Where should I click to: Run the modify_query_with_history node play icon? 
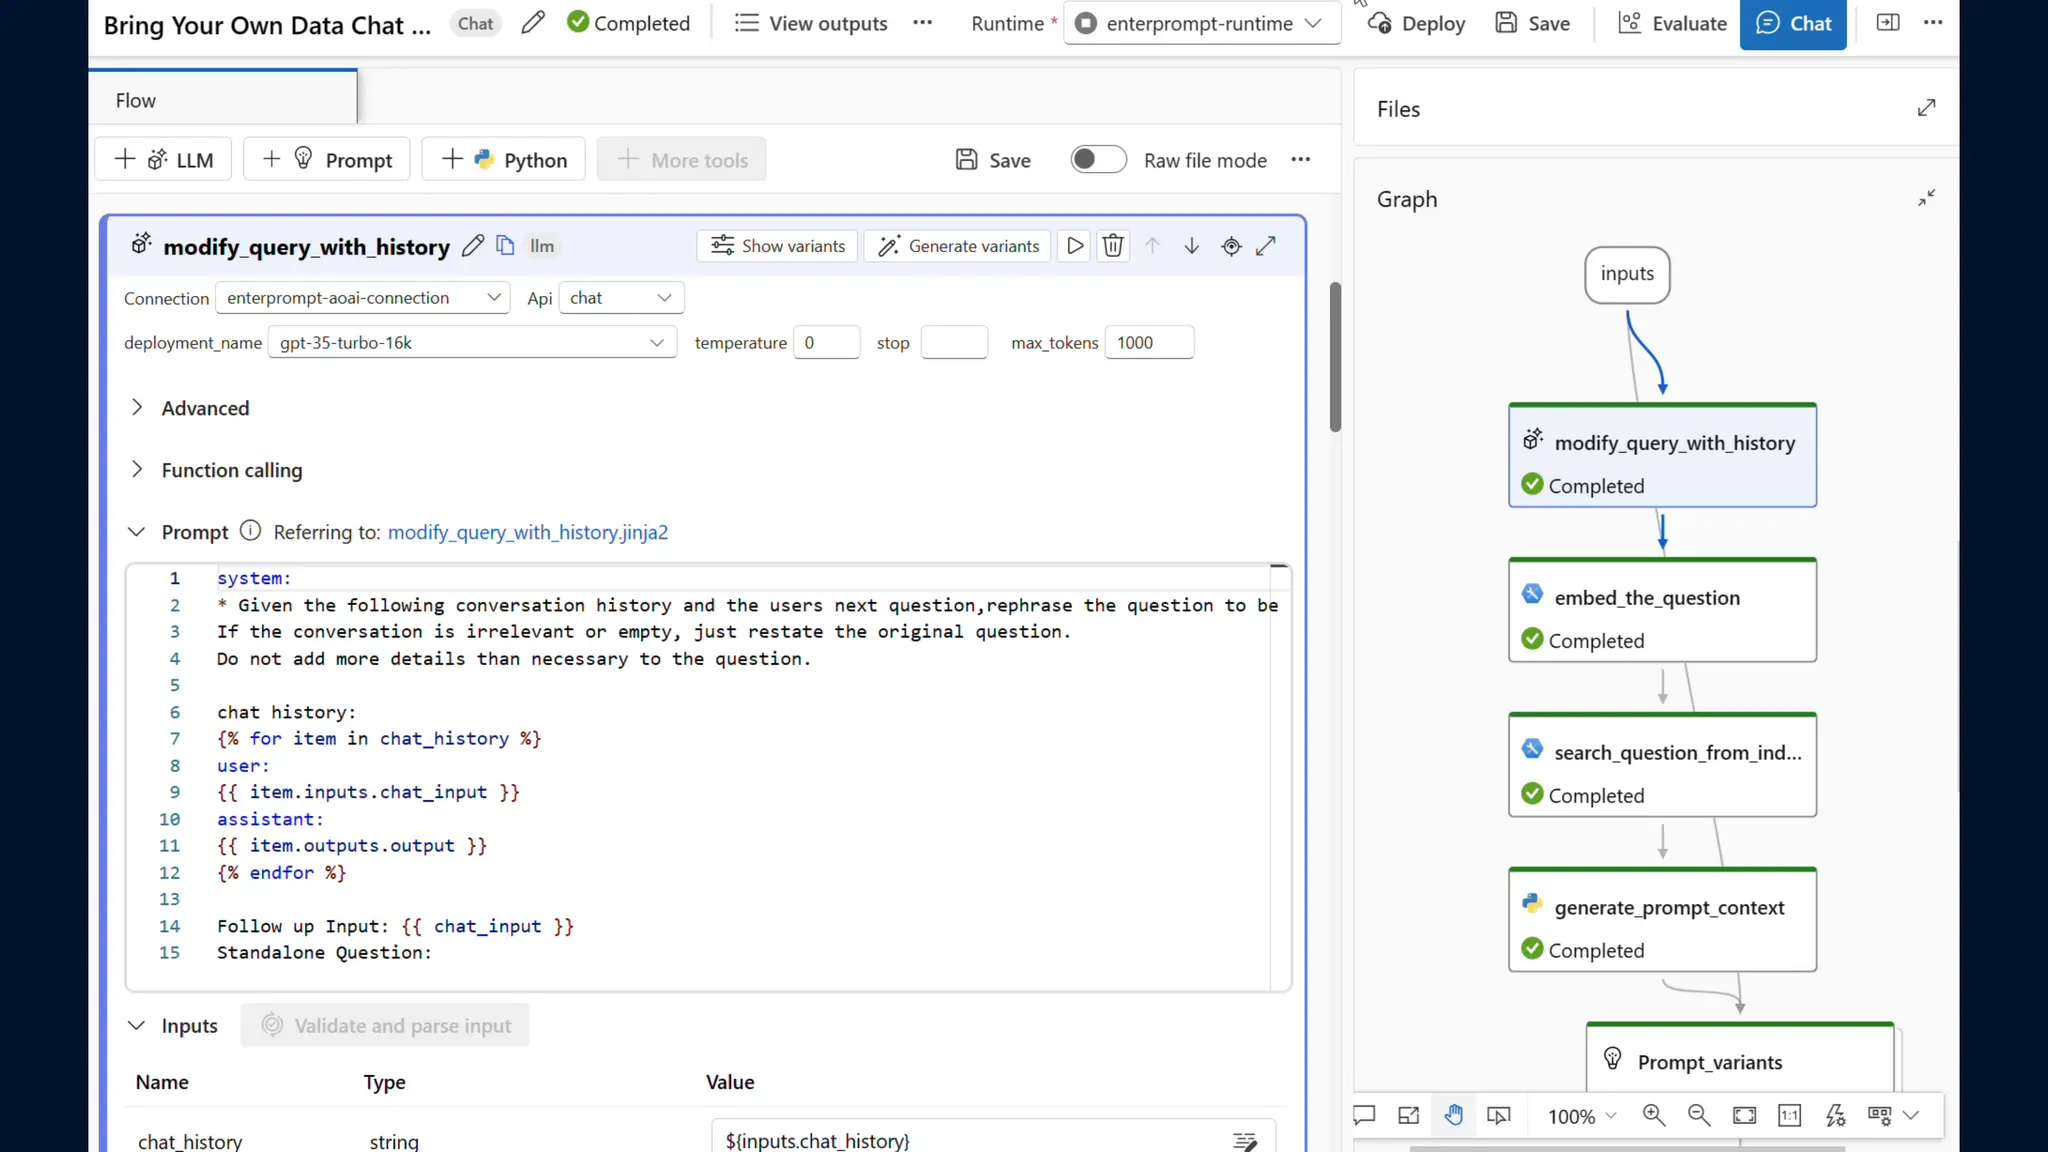pos(1075,246)
